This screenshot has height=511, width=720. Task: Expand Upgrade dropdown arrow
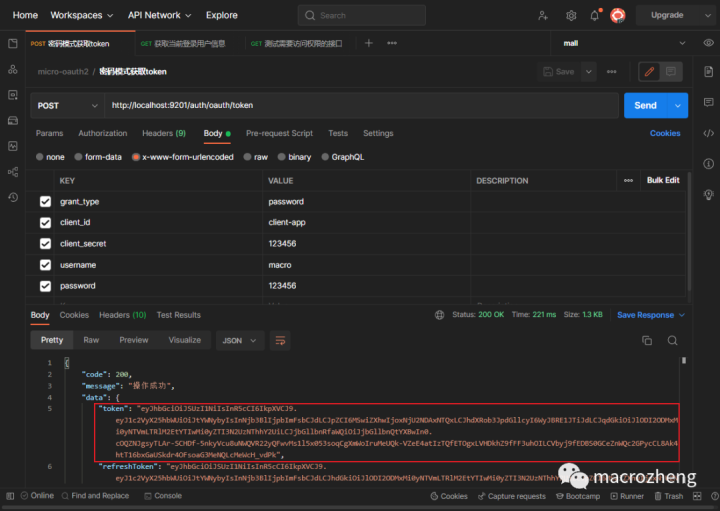pyautogui.click(x=707, y=16)
